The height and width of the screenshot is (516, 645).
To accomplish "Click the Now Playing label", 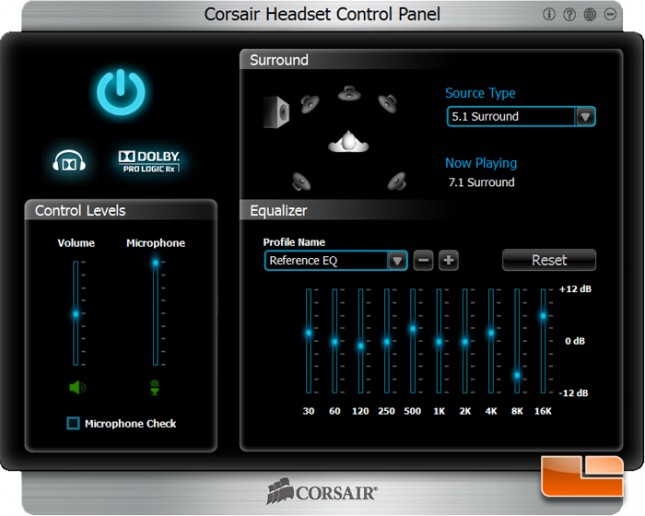I will [481, 163].
